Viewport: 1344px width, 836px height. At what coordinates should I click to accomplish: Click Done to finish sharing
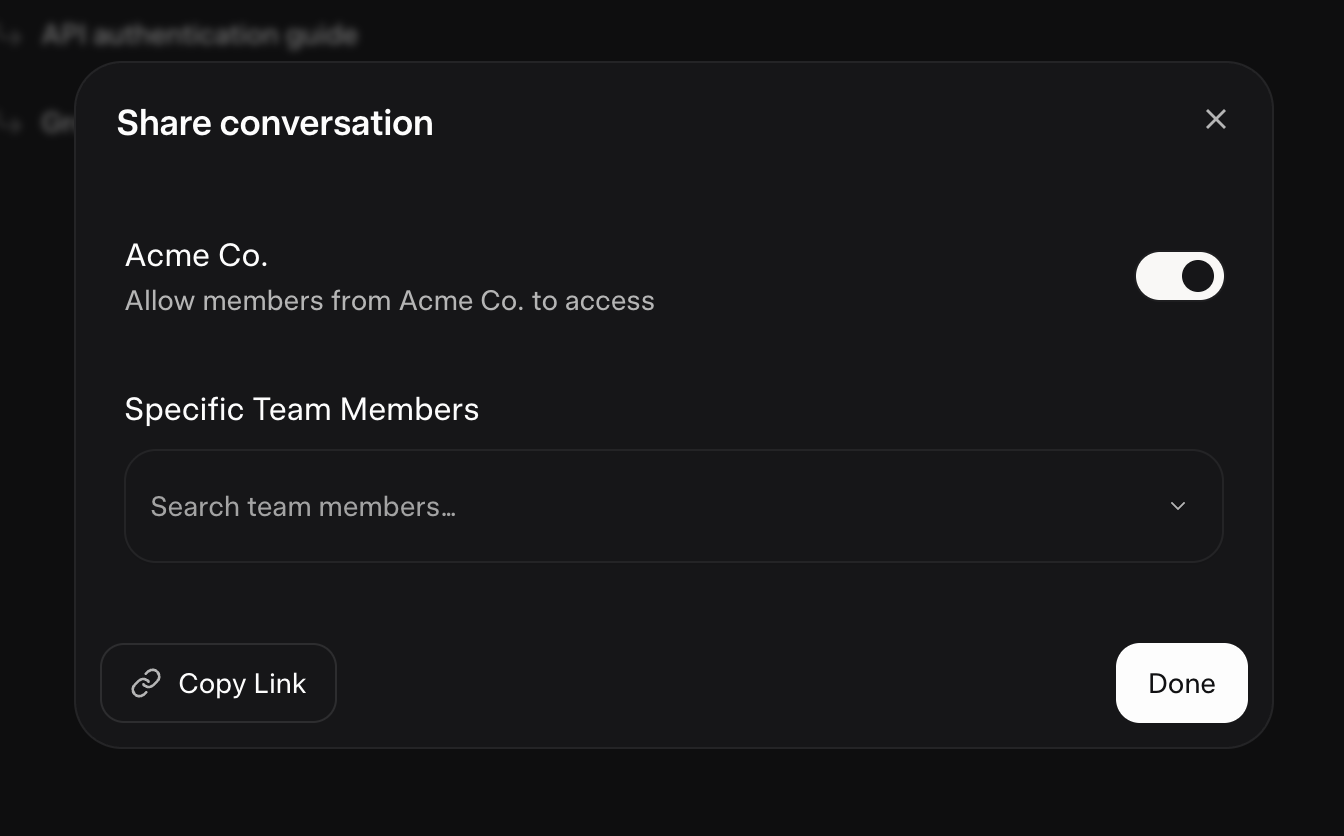tap(1181, 683)
